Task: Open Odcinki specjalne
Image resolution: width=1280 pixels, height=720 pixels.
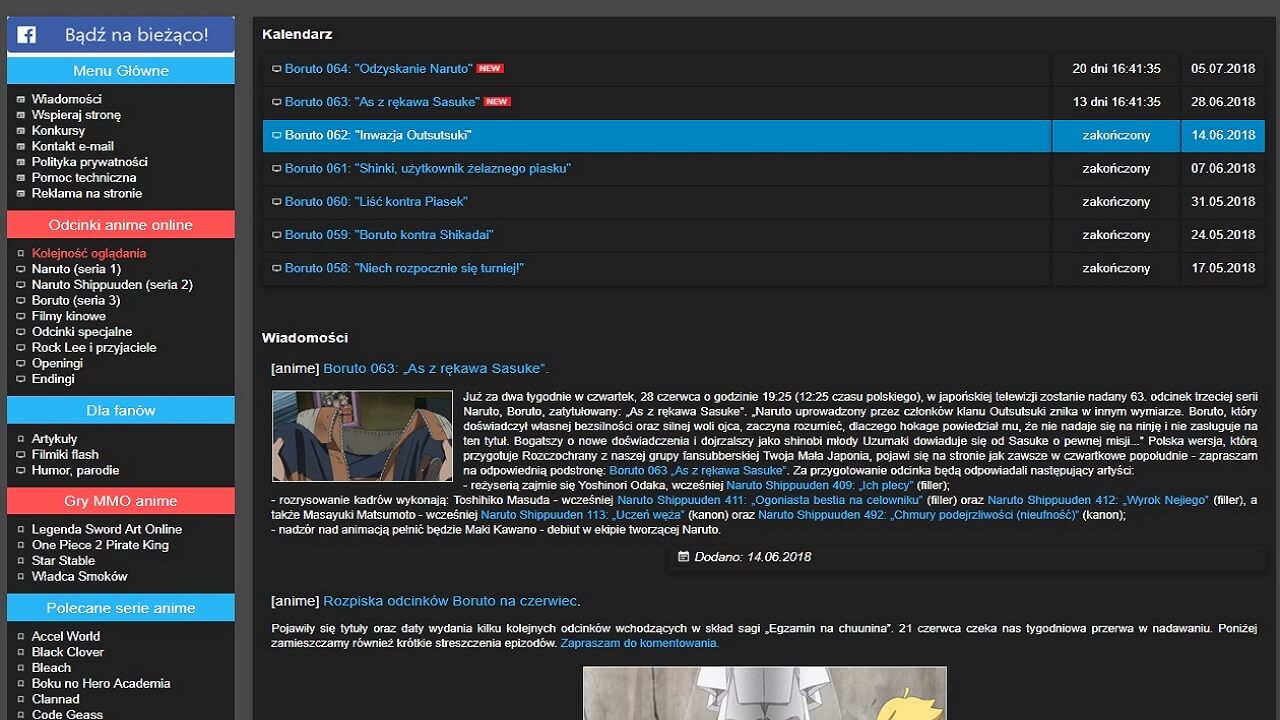Action: pyautogui.click(x=81, y=332)
